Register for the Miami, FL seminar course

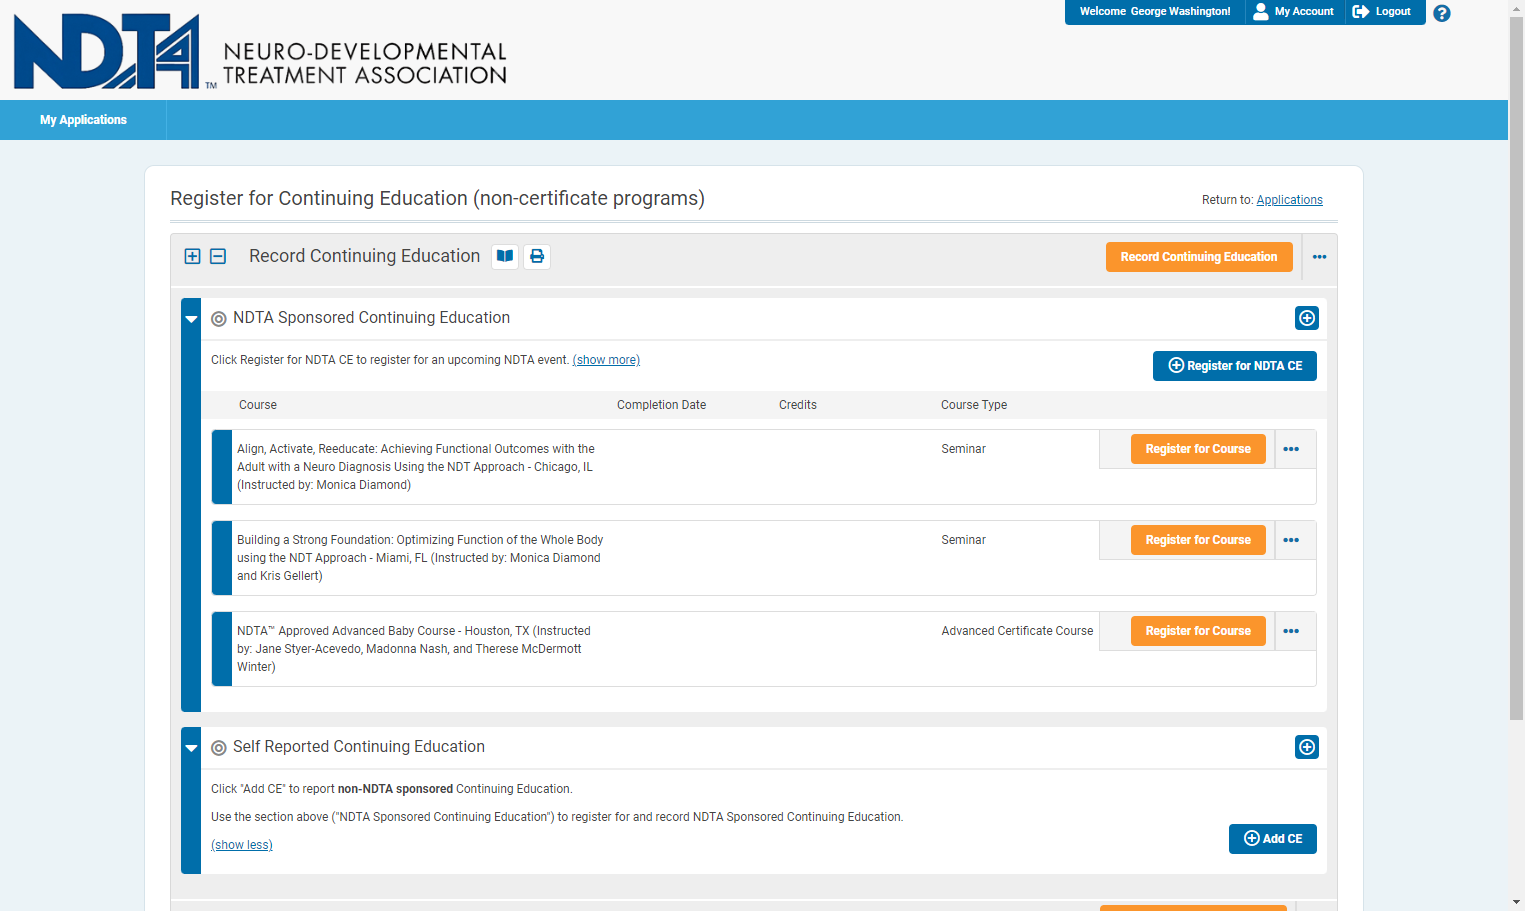[x=1198, y=540]
